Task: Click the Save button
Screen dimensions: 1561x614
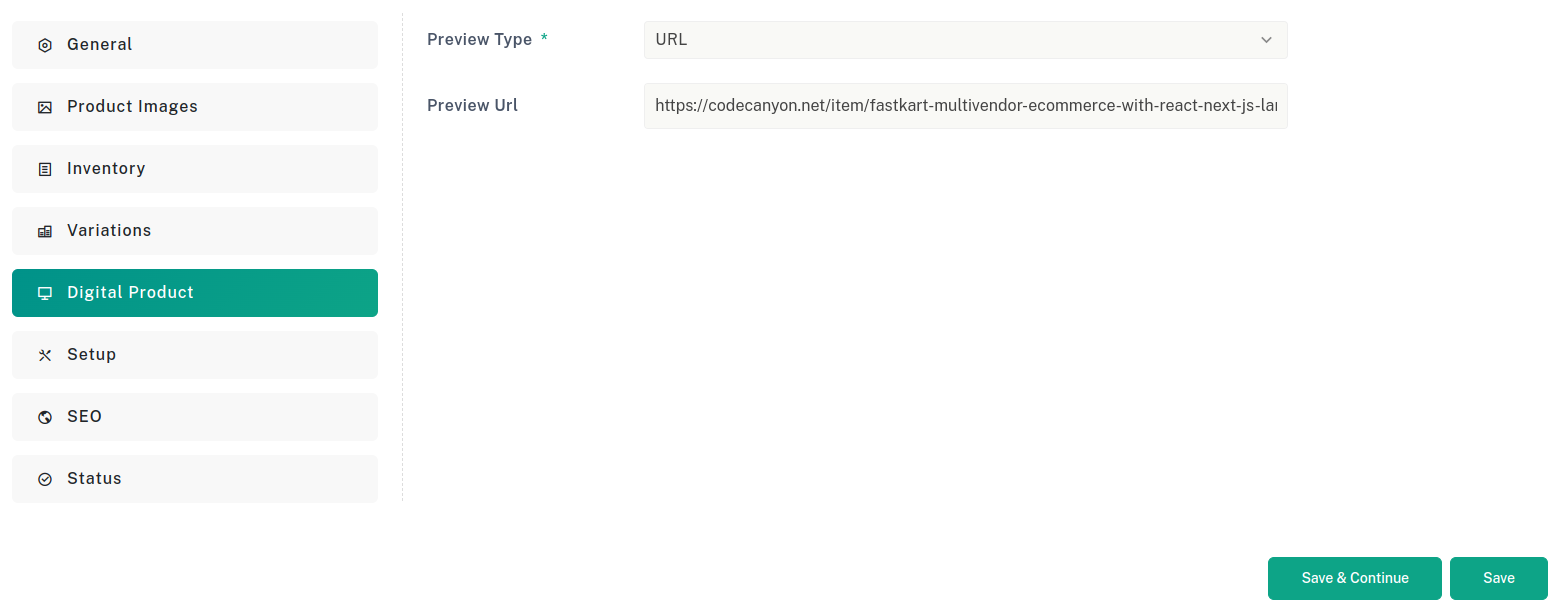Action: [x=1498, y=578]
